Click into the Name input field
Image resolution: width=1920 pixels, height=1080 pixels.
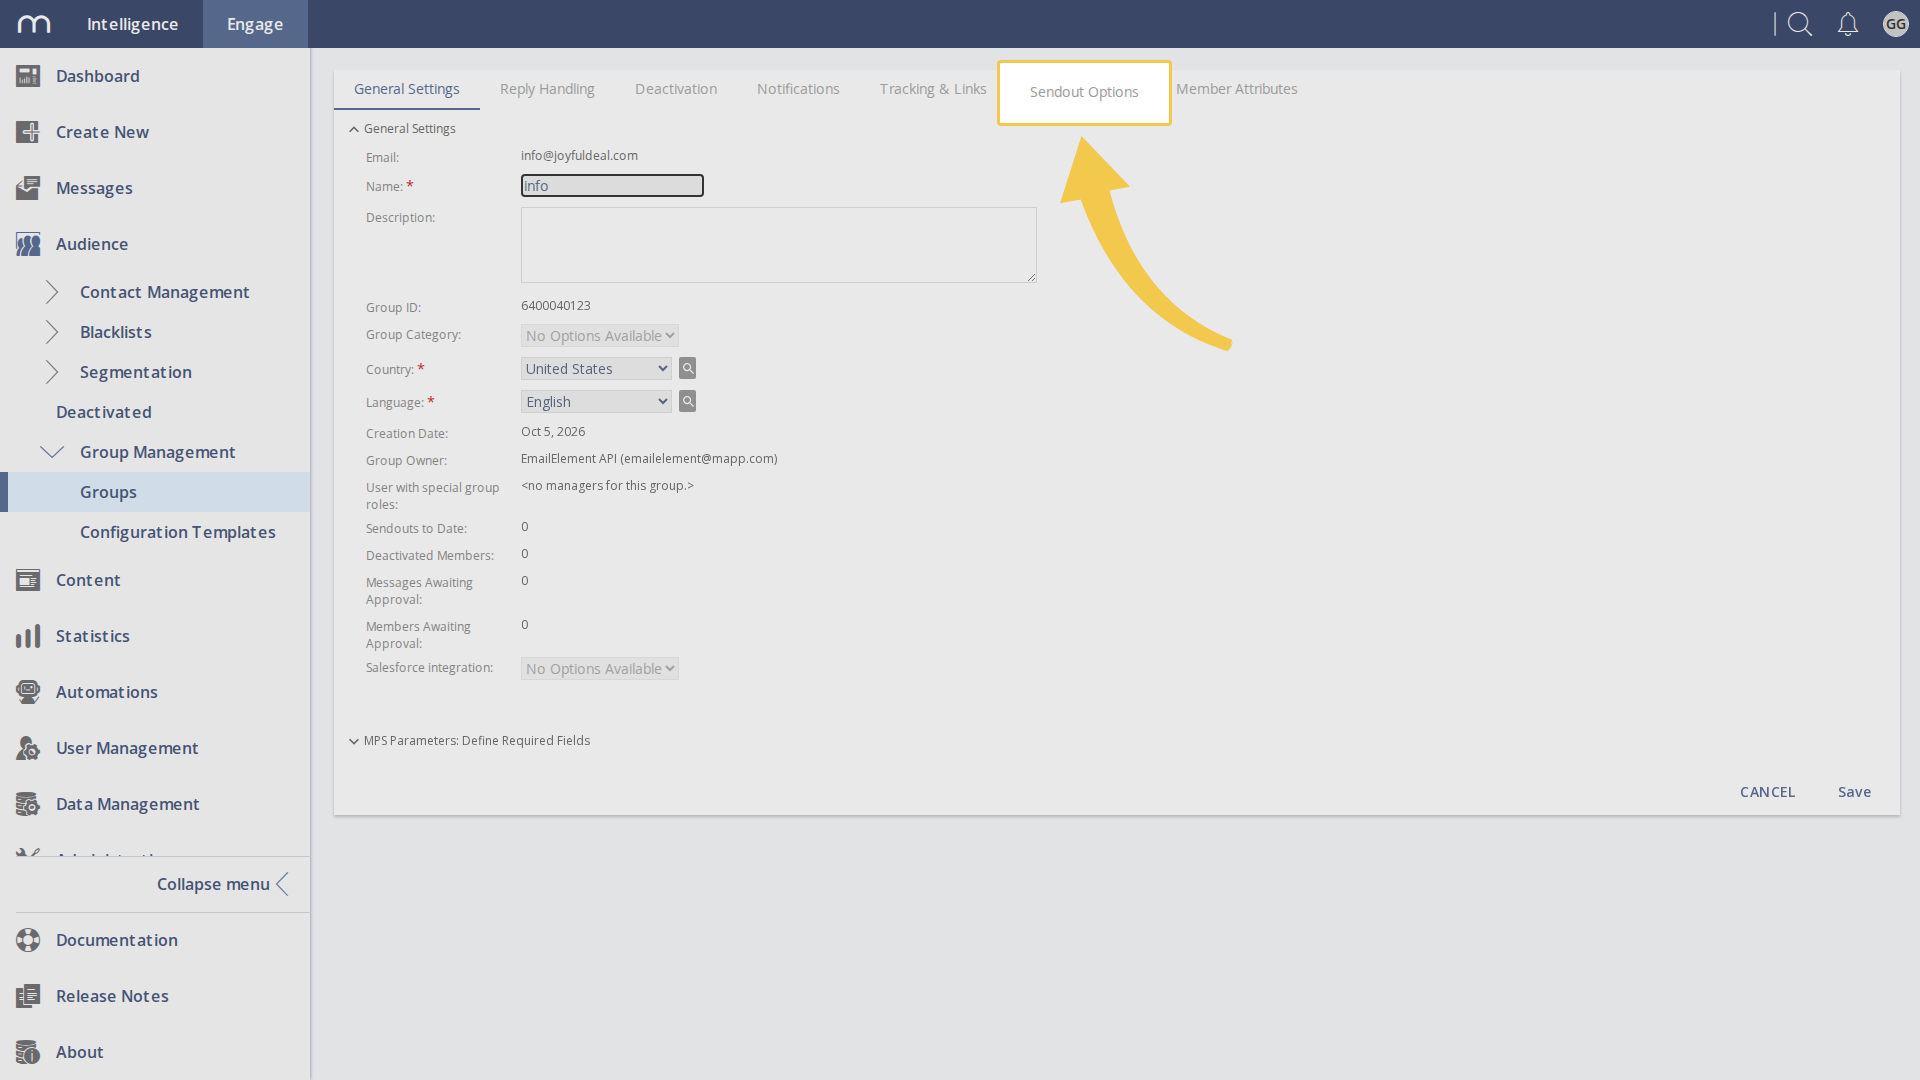pos(612,186)
